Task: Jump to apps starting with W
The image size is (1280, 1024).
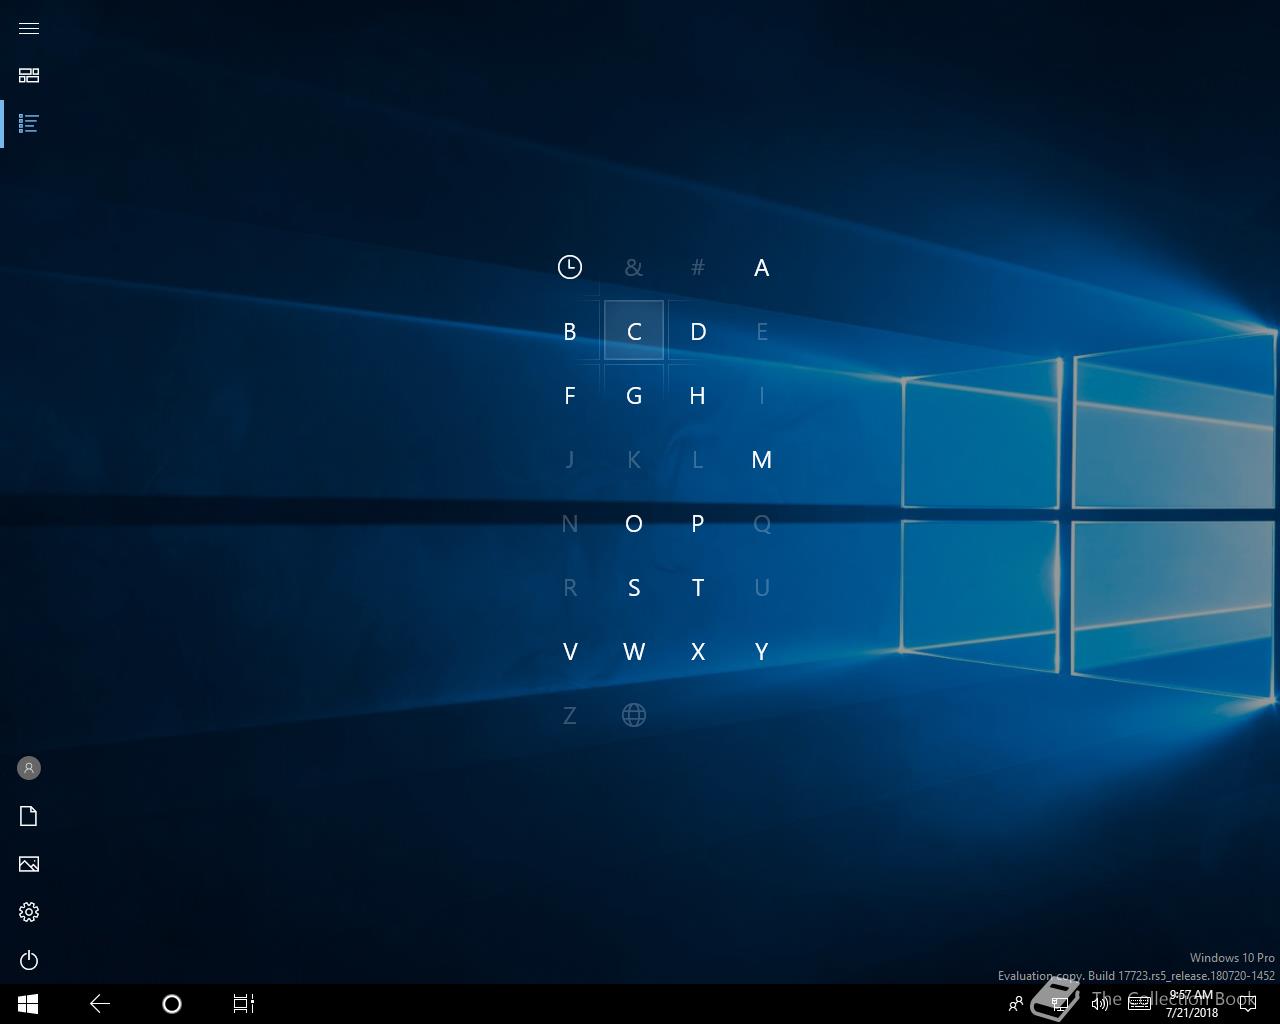Action: [634, 651]
